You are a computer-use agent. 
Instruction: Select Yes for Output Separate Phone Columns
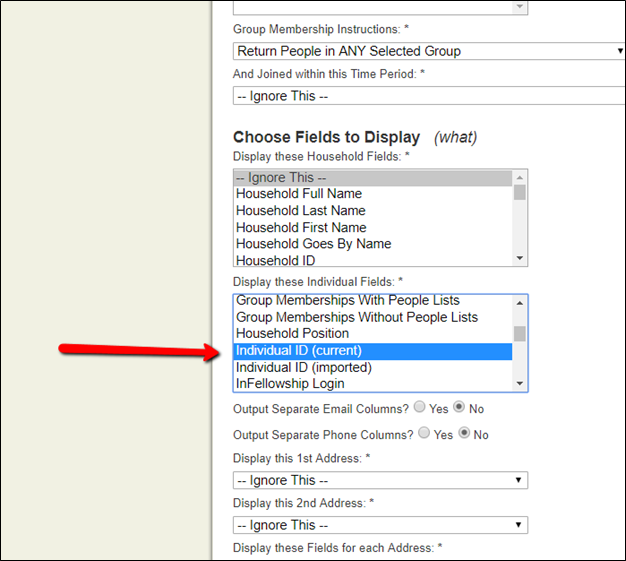click(424, 433)
